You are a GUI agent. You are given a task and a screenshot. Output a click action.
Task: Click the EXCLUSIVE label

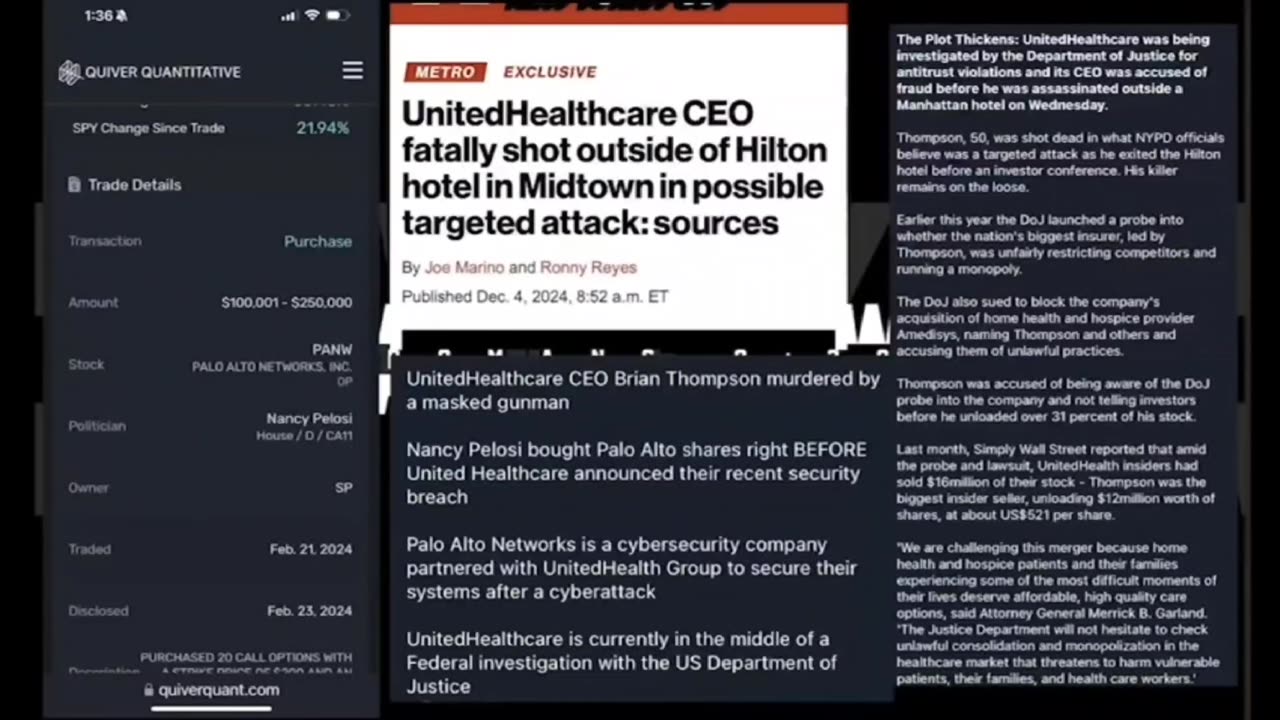(550, 72)
